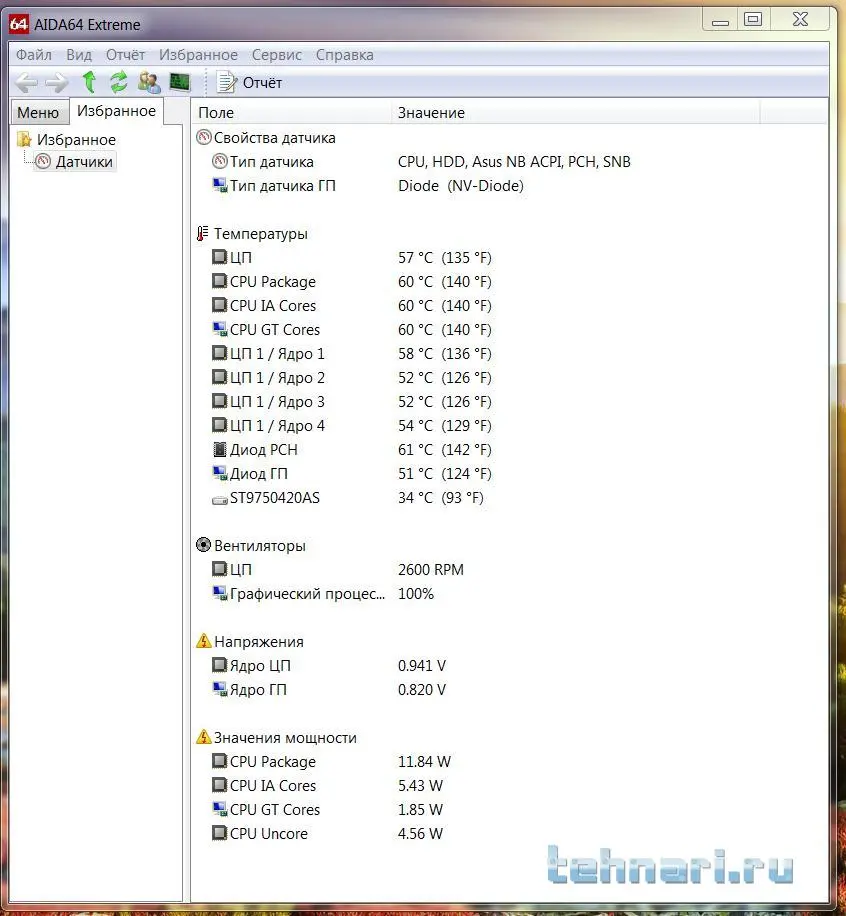
Task: Open the Вид menu
Action: [79, 55]
